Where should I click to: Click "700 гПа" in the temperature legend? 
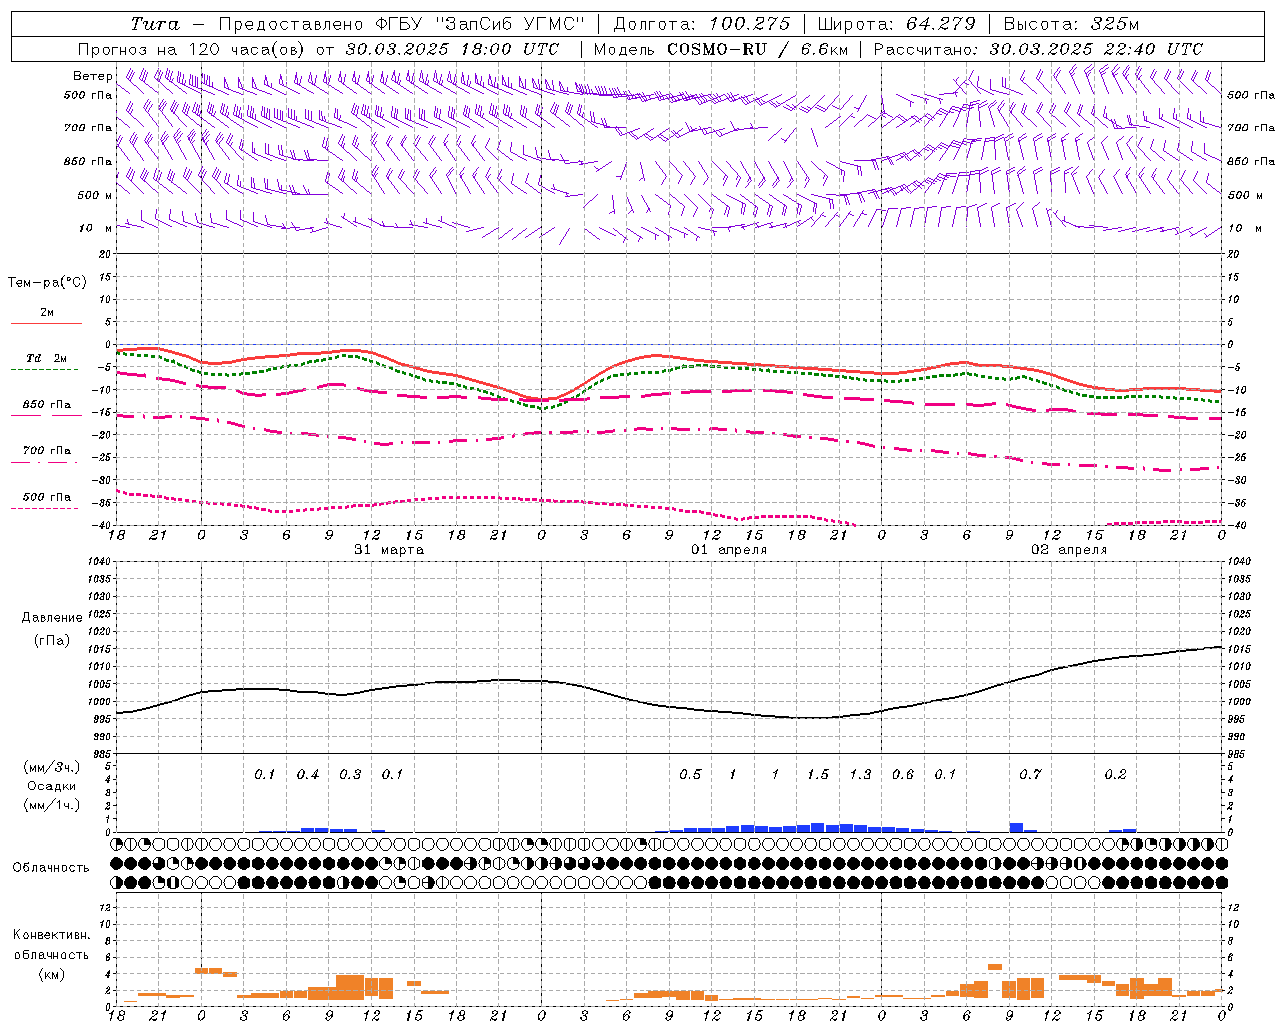tap(46, 450)
